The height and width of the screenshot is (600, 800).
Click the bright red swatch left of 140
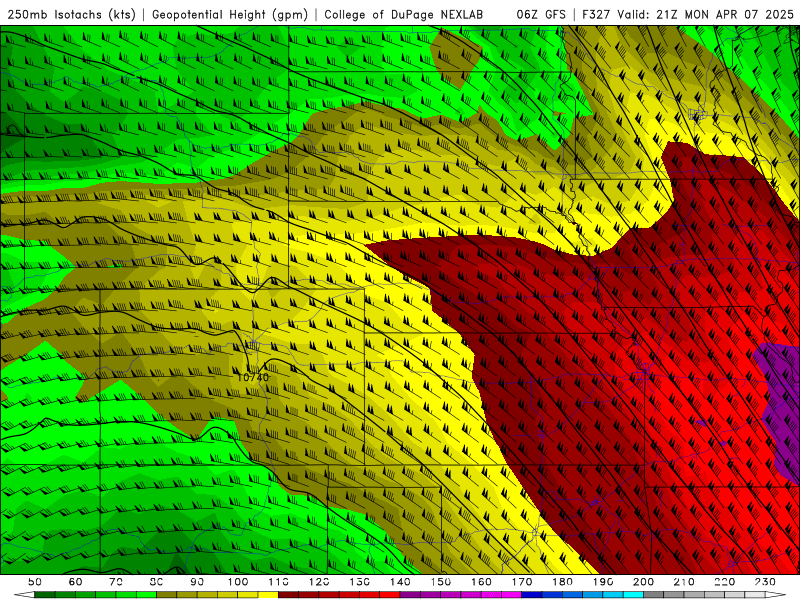(390, 595)
